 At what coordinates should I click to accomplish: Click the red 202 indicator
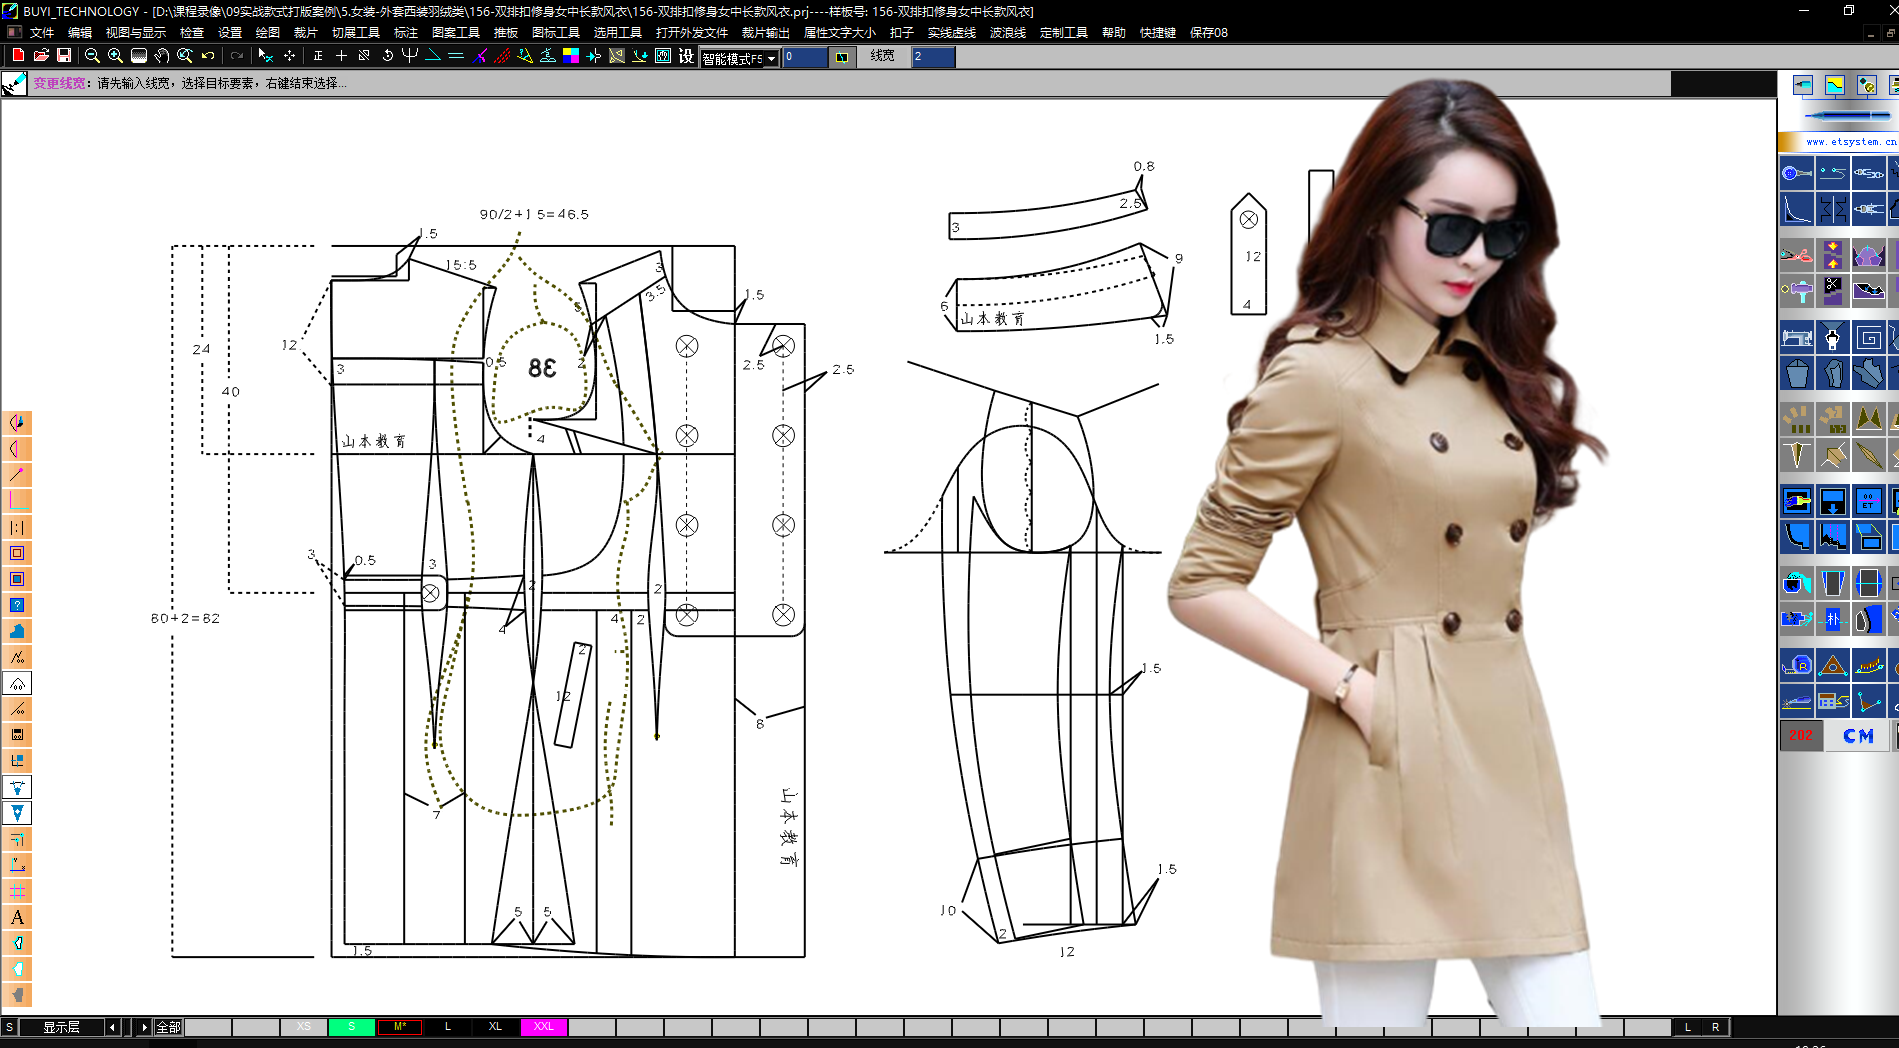tap(1801, 736)
